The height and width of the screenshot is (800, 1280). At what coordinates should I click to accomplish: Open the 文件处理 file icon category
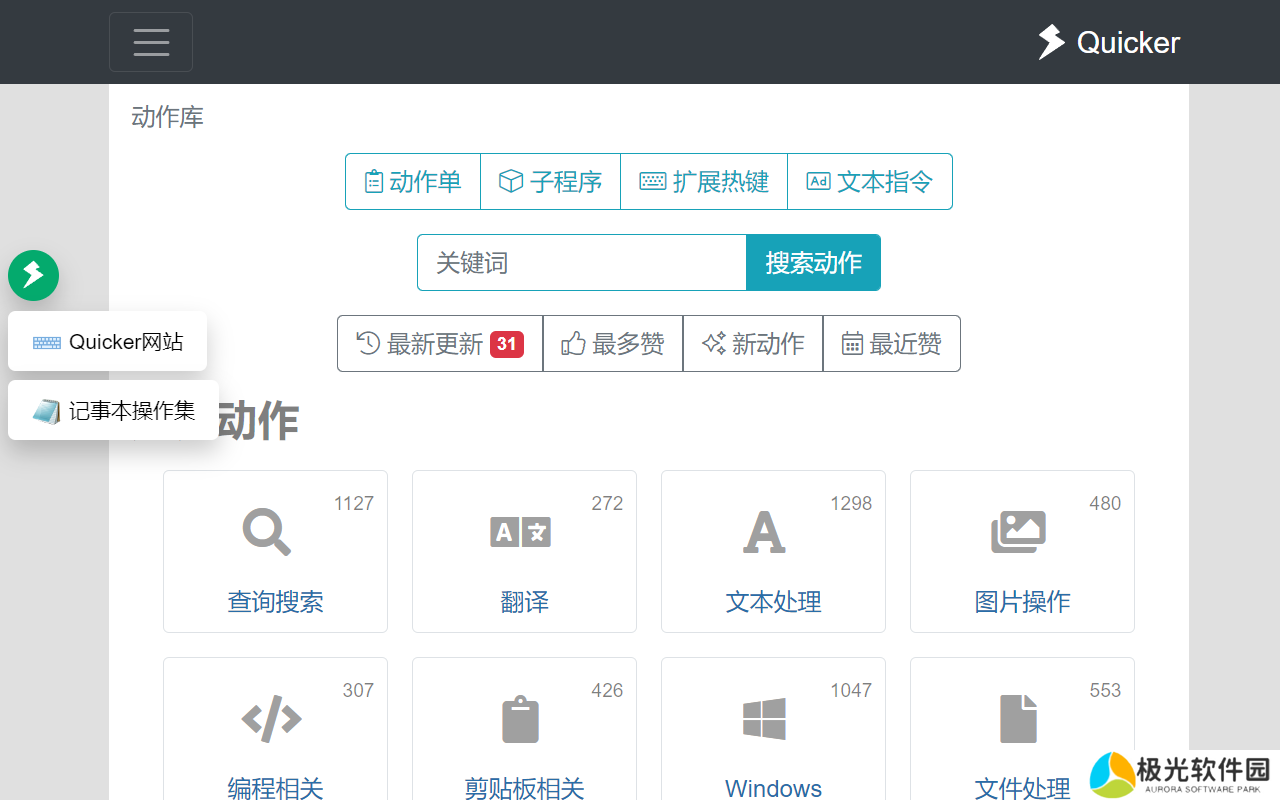click(x=1018, y=718)
